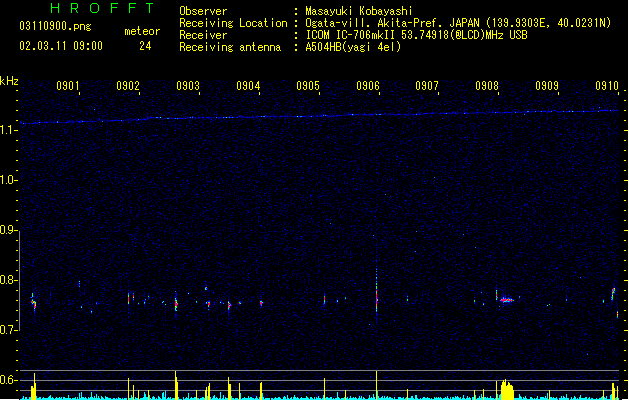Viewport: 629px width, 400px height.
Task: Click the 0903 time marker
Action: 188,86
